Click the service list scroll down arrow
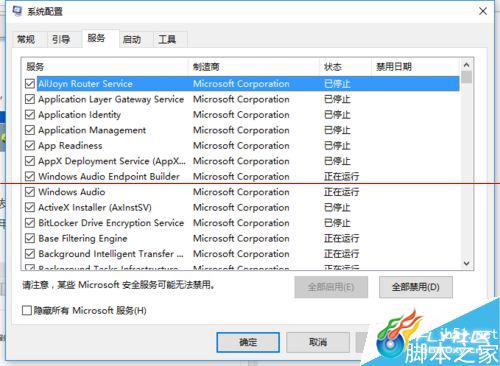Viewport: 500px width, 366px height. coord(467,263)
